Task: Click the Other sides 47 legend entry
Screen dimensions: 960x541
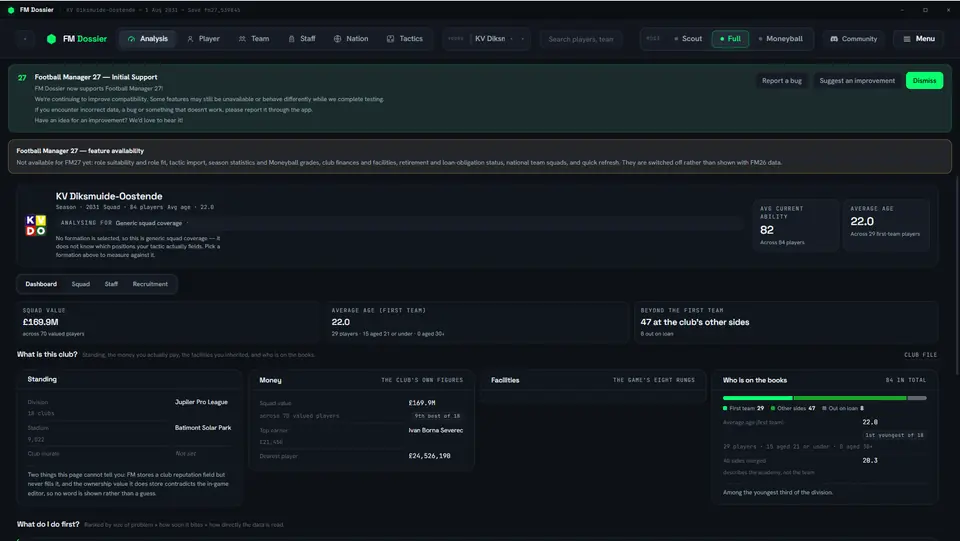Action: pos(793,408)
